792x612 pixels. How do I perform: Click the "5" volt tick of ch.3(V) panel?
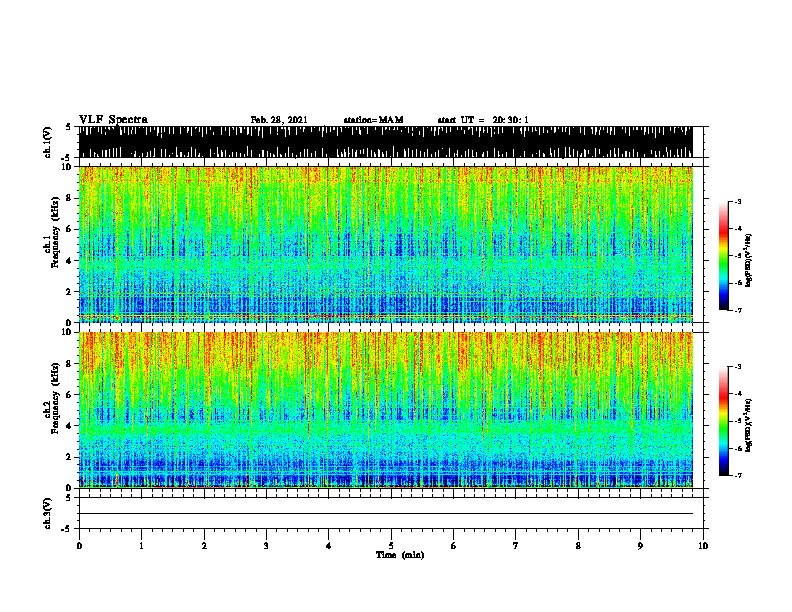pyautogui.click(x=68, y=497)
